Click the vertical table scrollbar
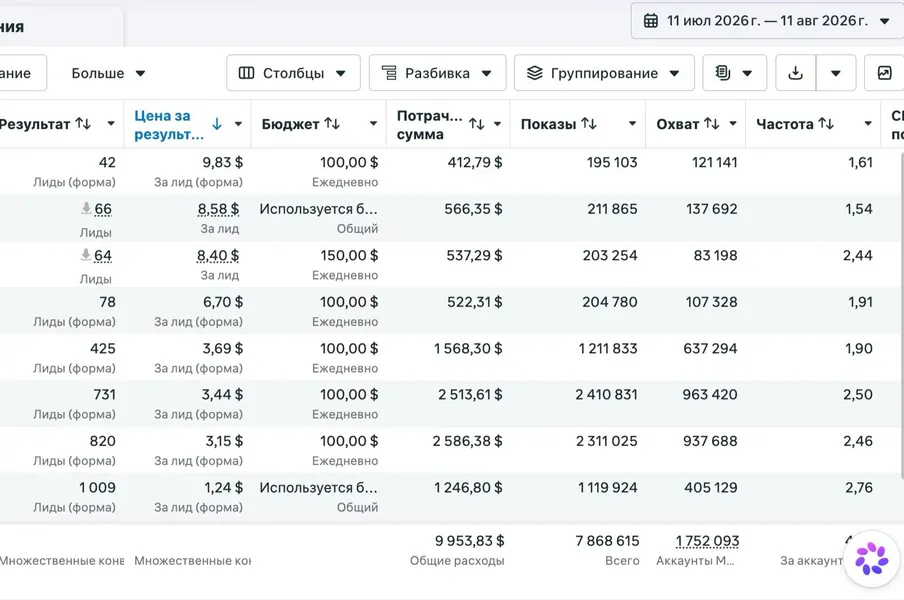 coord(901,314)
